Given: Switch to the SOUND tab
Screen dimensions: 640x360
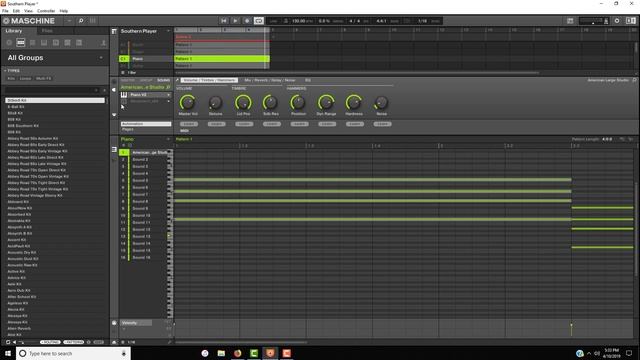Looking at the screenshot, I should point(163,80).
